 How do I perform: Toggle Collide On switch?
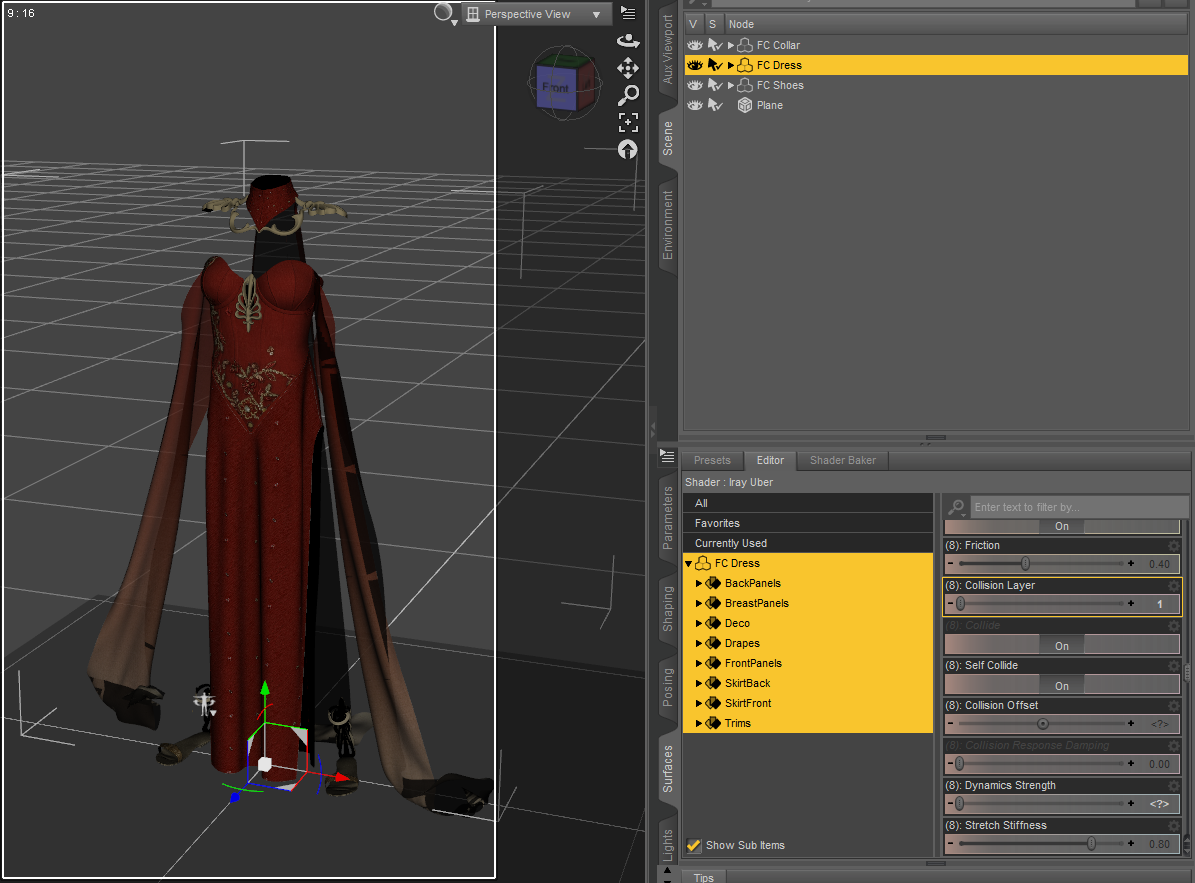coord(1062,645)
